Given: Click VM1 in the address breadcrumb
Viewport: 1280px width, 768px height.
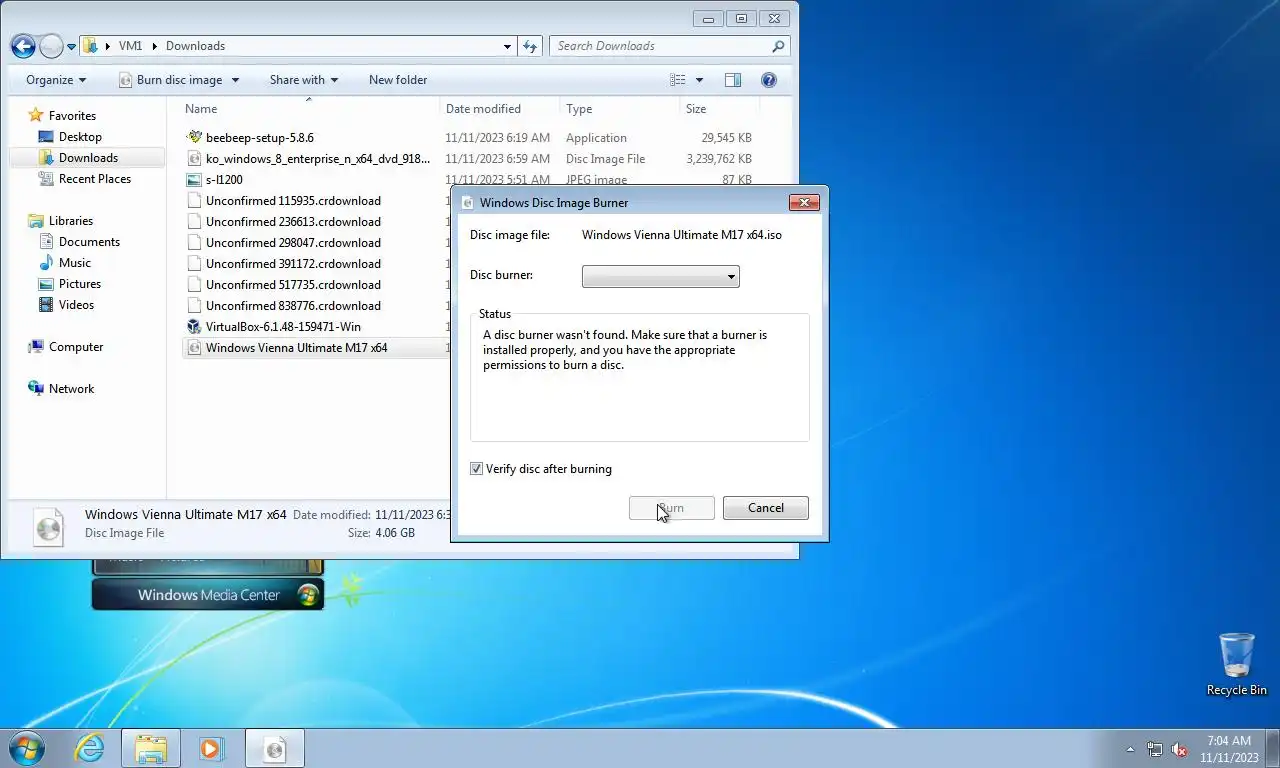Looking at the screenshot, I should pos(130,46).
